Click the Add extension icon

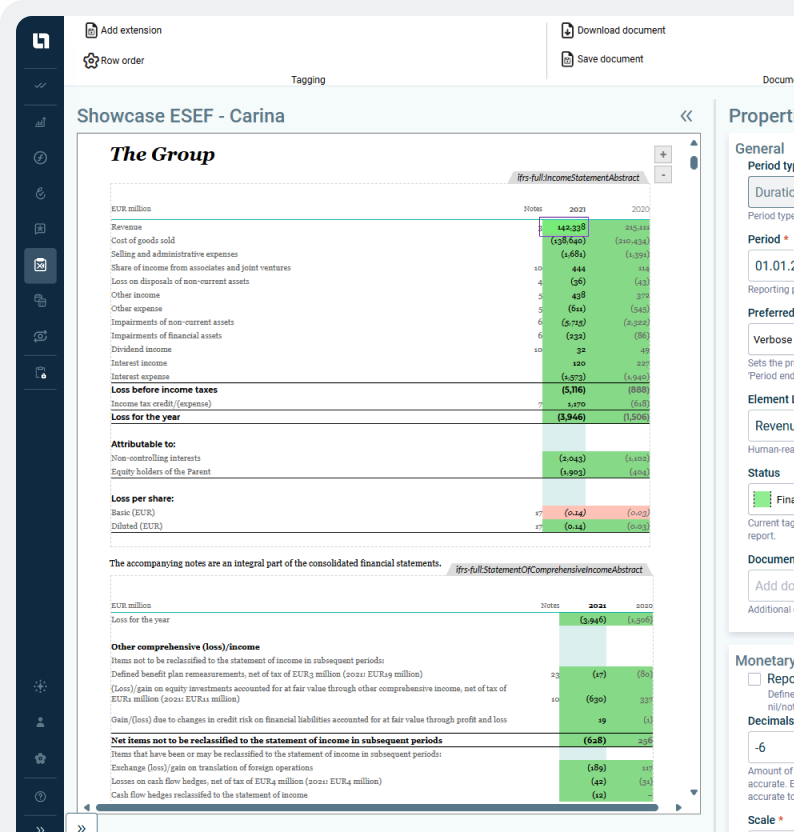[91, 30]
